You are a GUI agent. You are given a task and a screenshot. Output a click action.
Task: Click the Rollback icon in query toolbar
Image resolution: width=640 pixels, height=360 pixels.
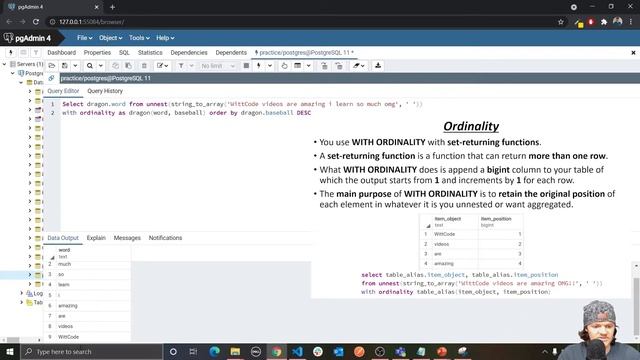tap(339, 66)
